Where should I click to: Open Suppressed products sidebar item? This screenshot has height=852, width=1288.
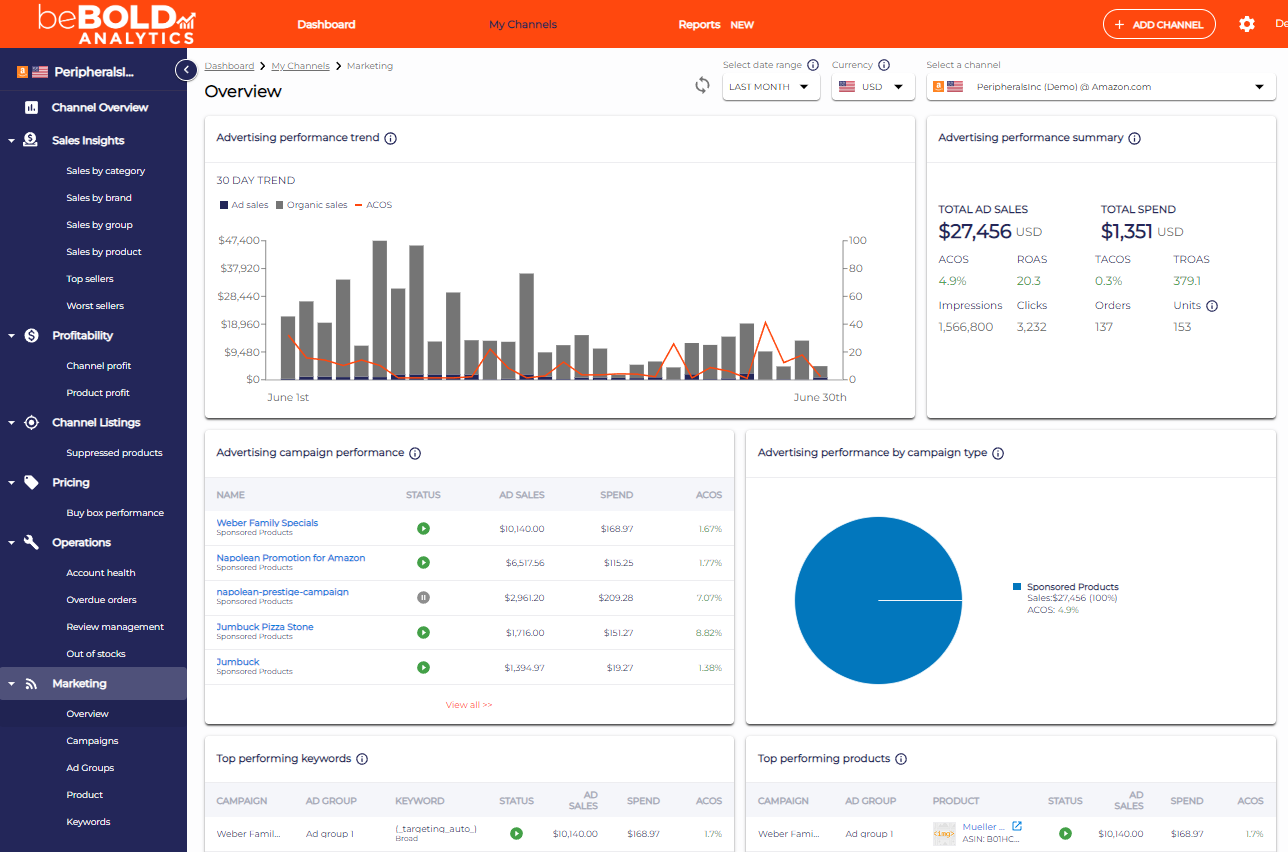[114, 453]
